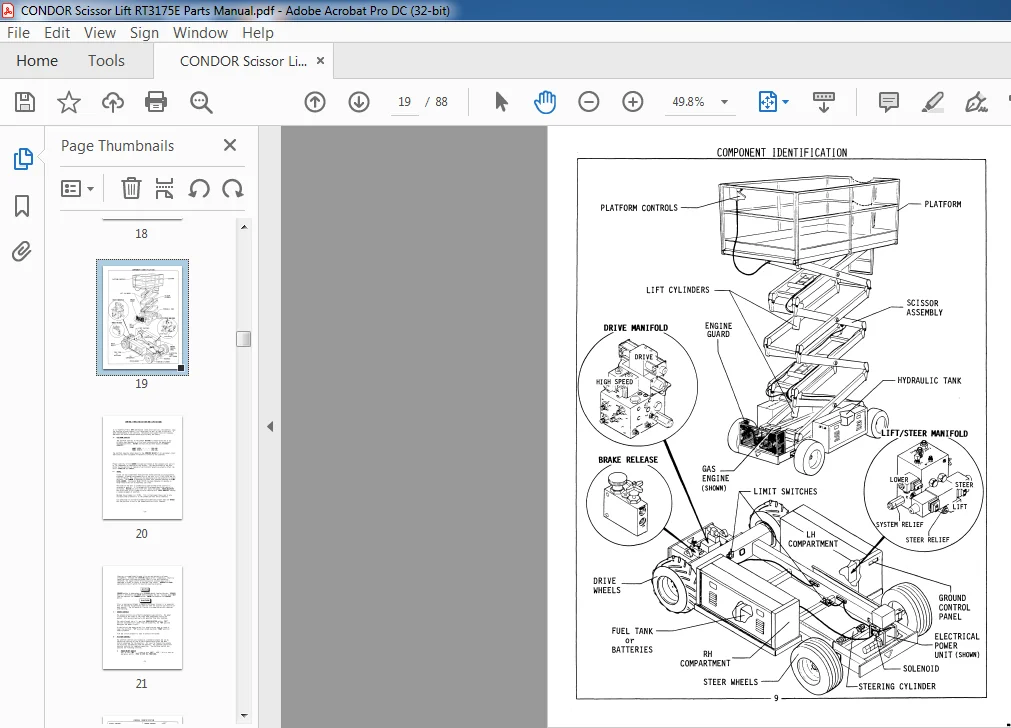Click the PLATFORM CONTROLS label

[639, 208]
